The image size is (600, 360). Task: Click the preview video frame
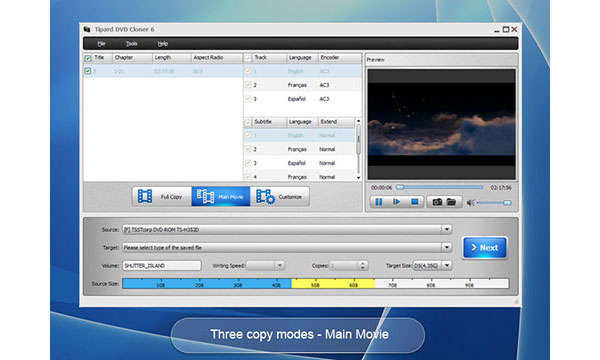coord(442,124)
